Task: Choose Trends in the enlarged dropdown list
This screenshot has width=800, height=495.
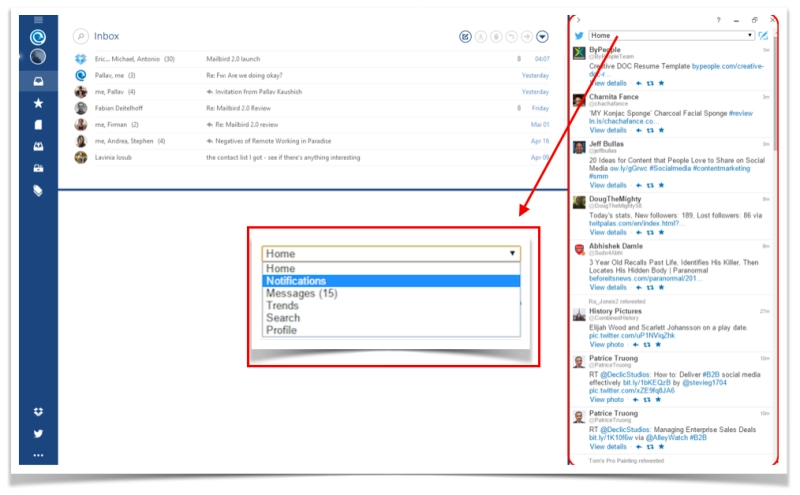Action: click(x=391, y=306)
